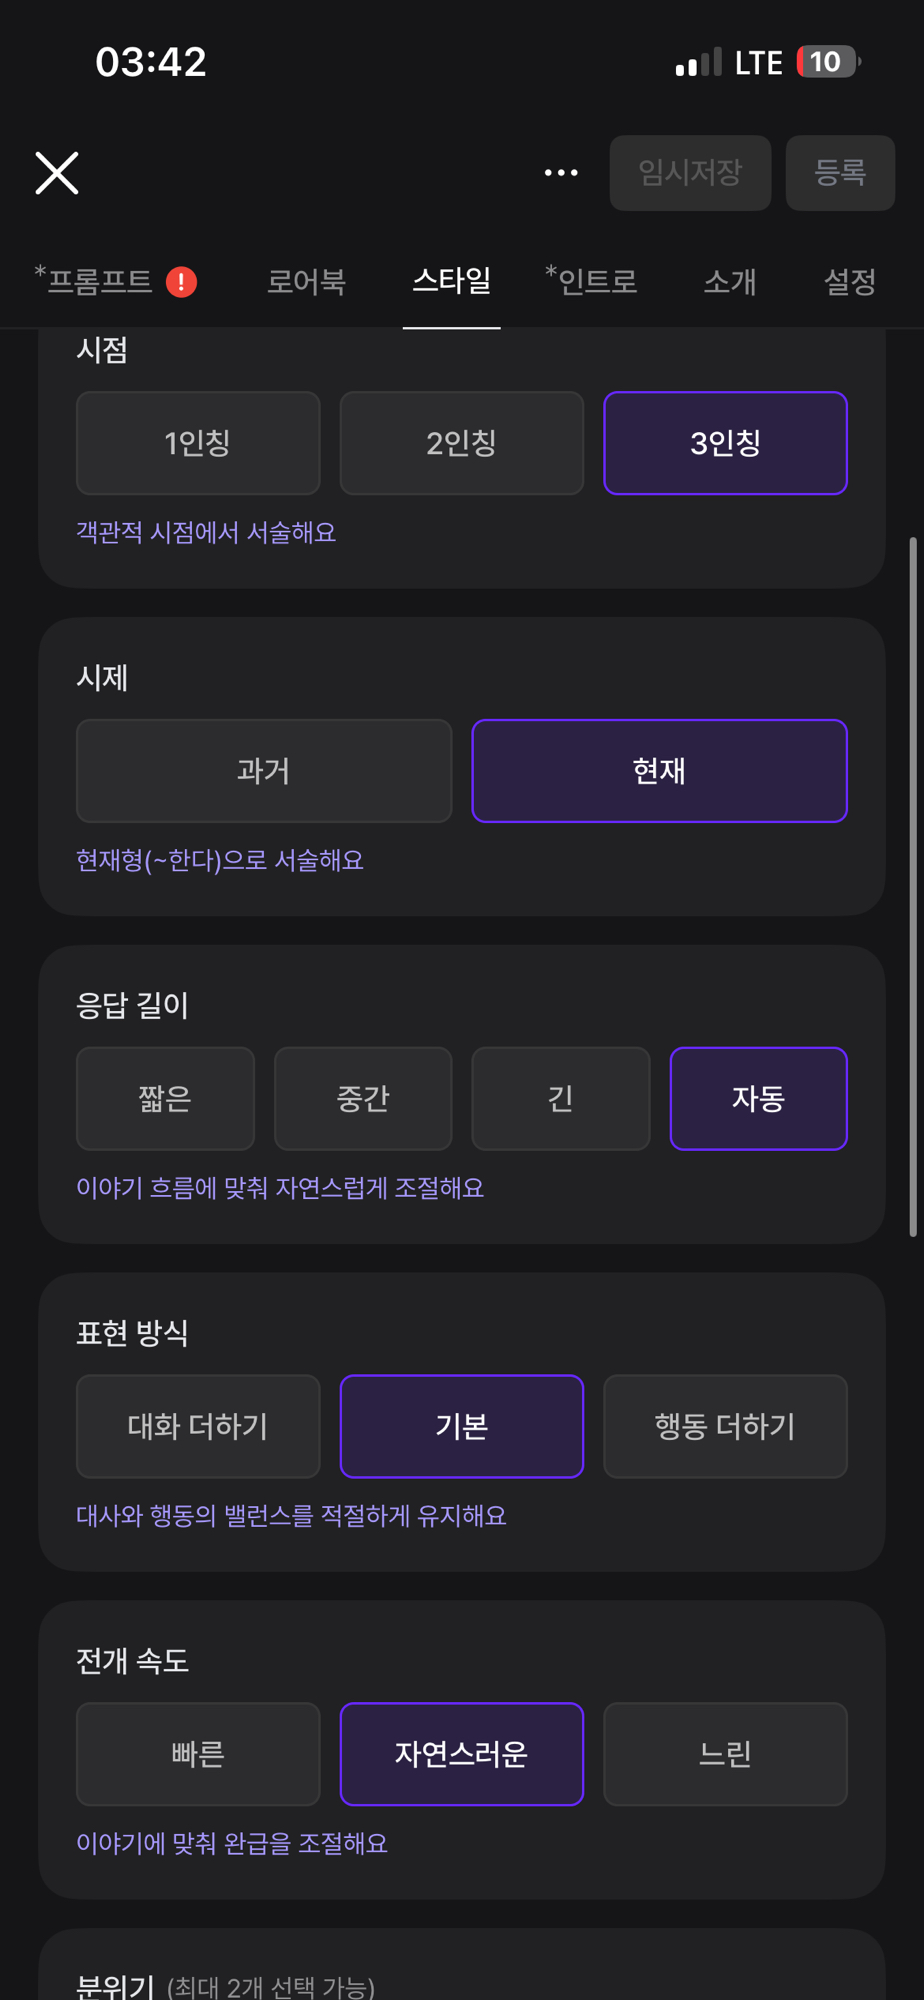Set tense to 과거
The height and width of the screenshot is (2000, 924).
(x=264, y=771)
